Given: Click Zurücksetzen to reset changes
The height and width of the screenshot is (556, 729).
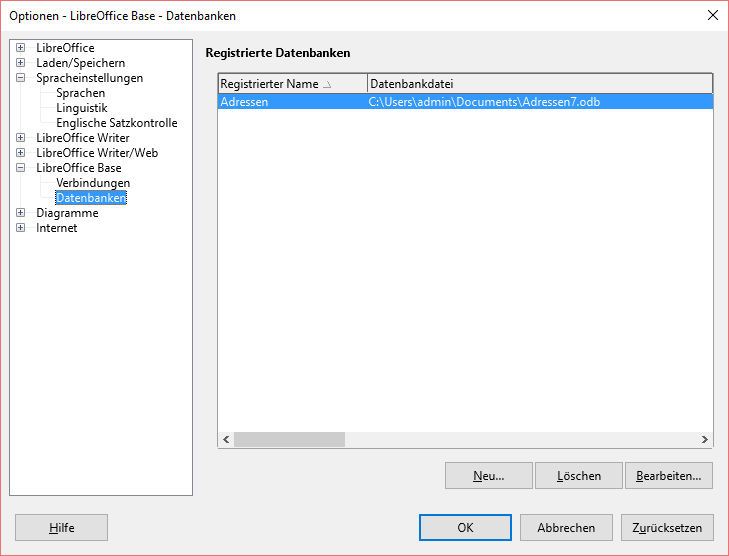Looking at the screenshot, I should (x=667, y=528).
